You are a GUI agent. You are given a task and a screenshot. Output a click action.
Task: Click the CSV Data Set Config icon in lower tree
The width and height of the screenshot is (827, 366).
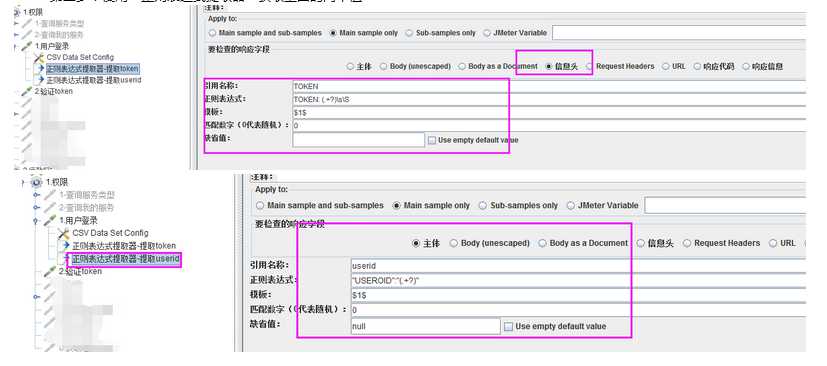64,233
